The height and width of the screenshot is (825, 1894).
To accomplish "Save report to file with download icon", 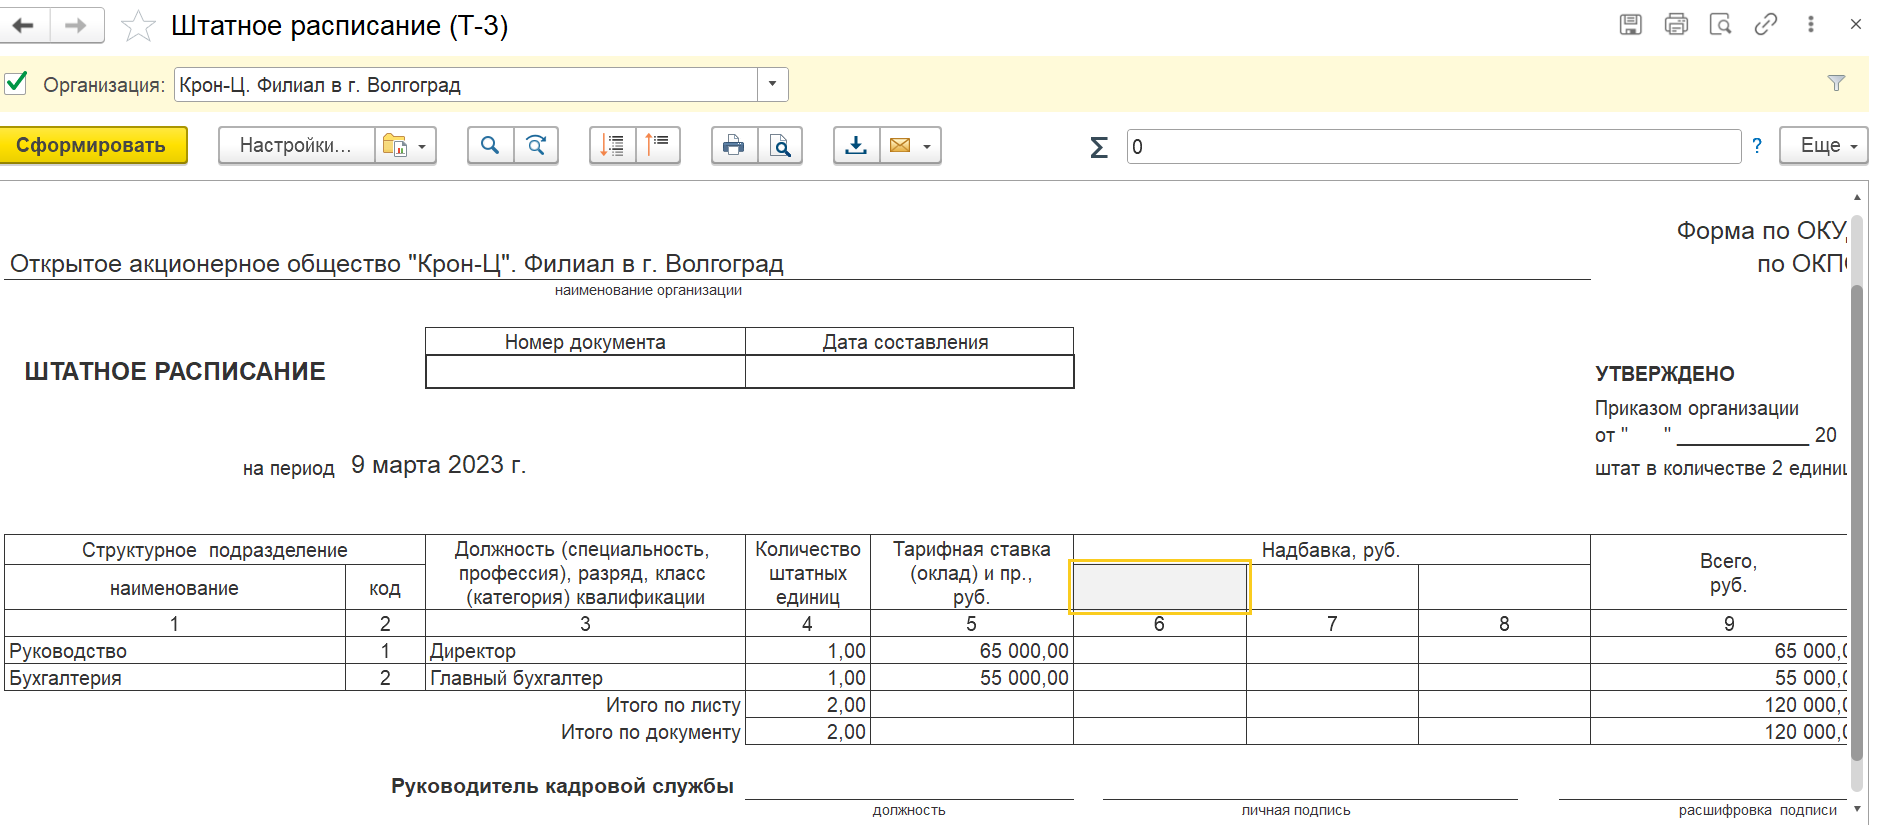I will [x=856, y=146].
